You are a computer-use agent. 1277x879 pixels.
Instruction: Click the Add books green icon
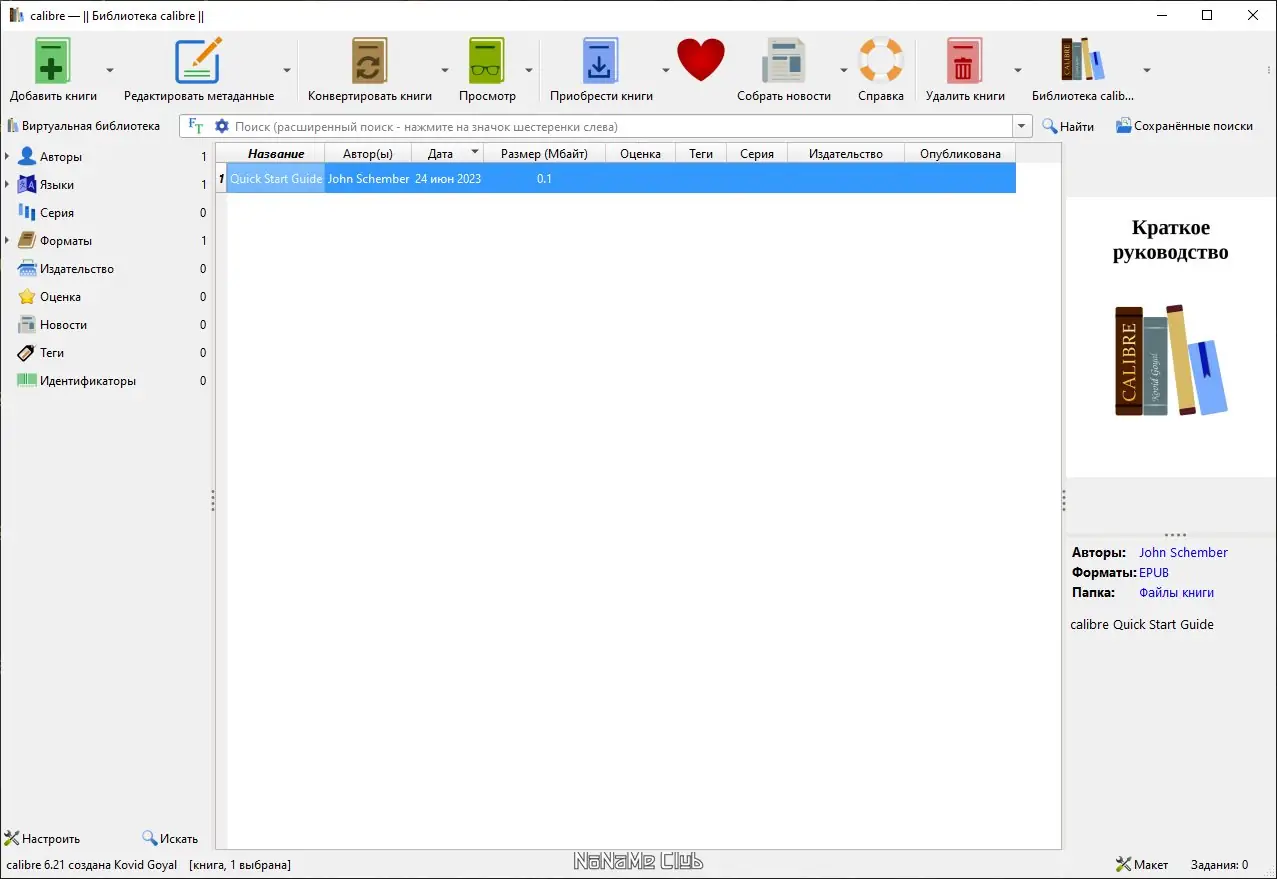[53, 61]
